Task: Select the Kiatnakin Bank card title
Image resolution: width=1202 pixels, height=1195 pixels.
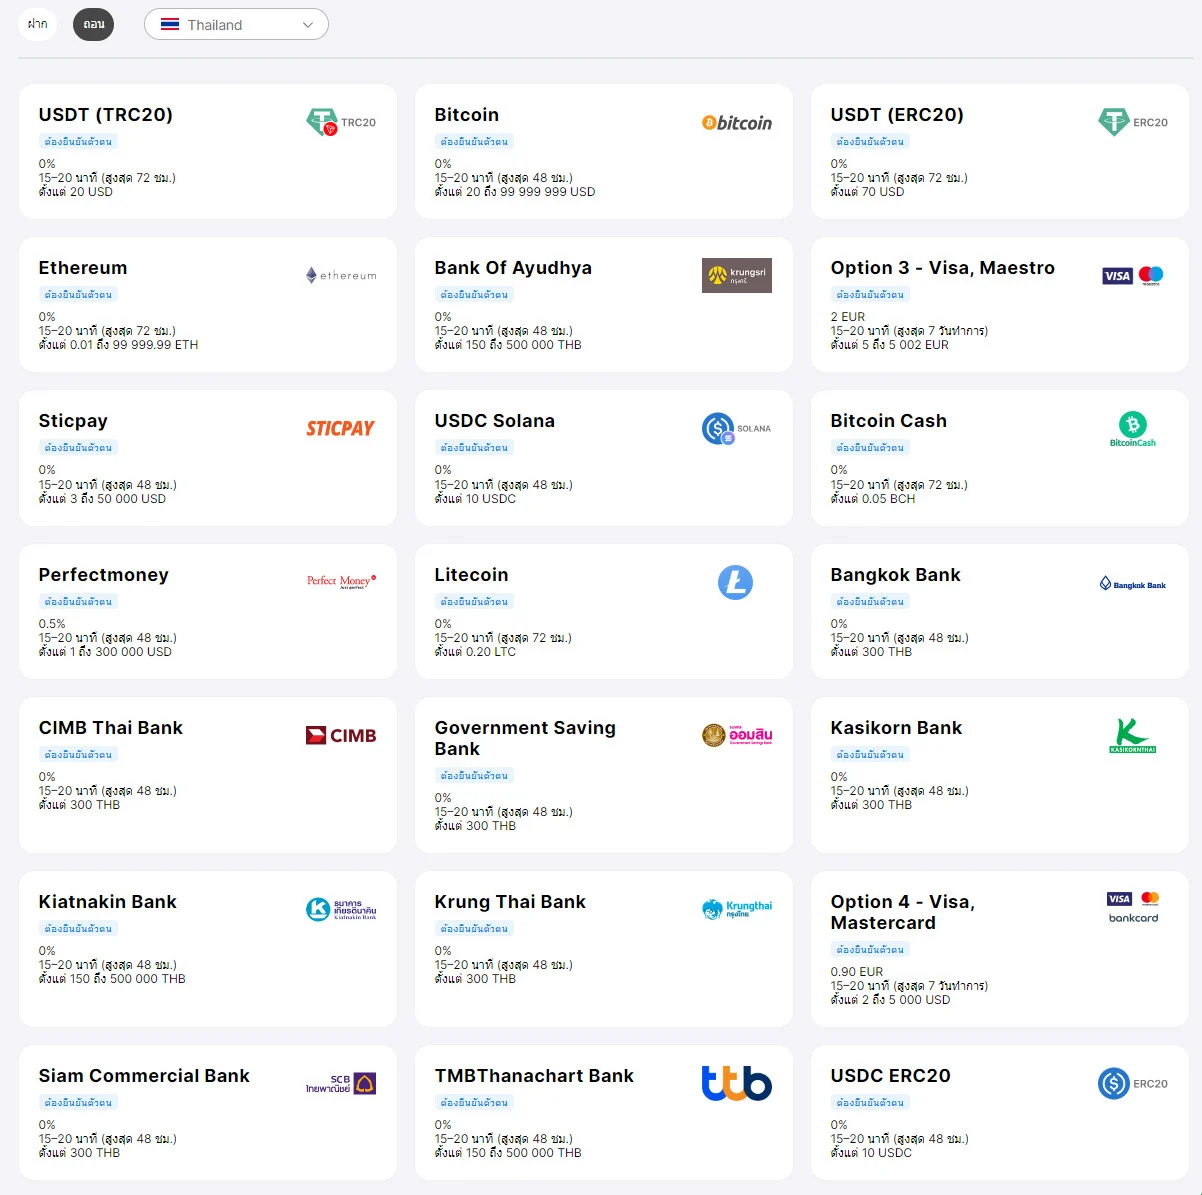Action: [x=108, y=902]
